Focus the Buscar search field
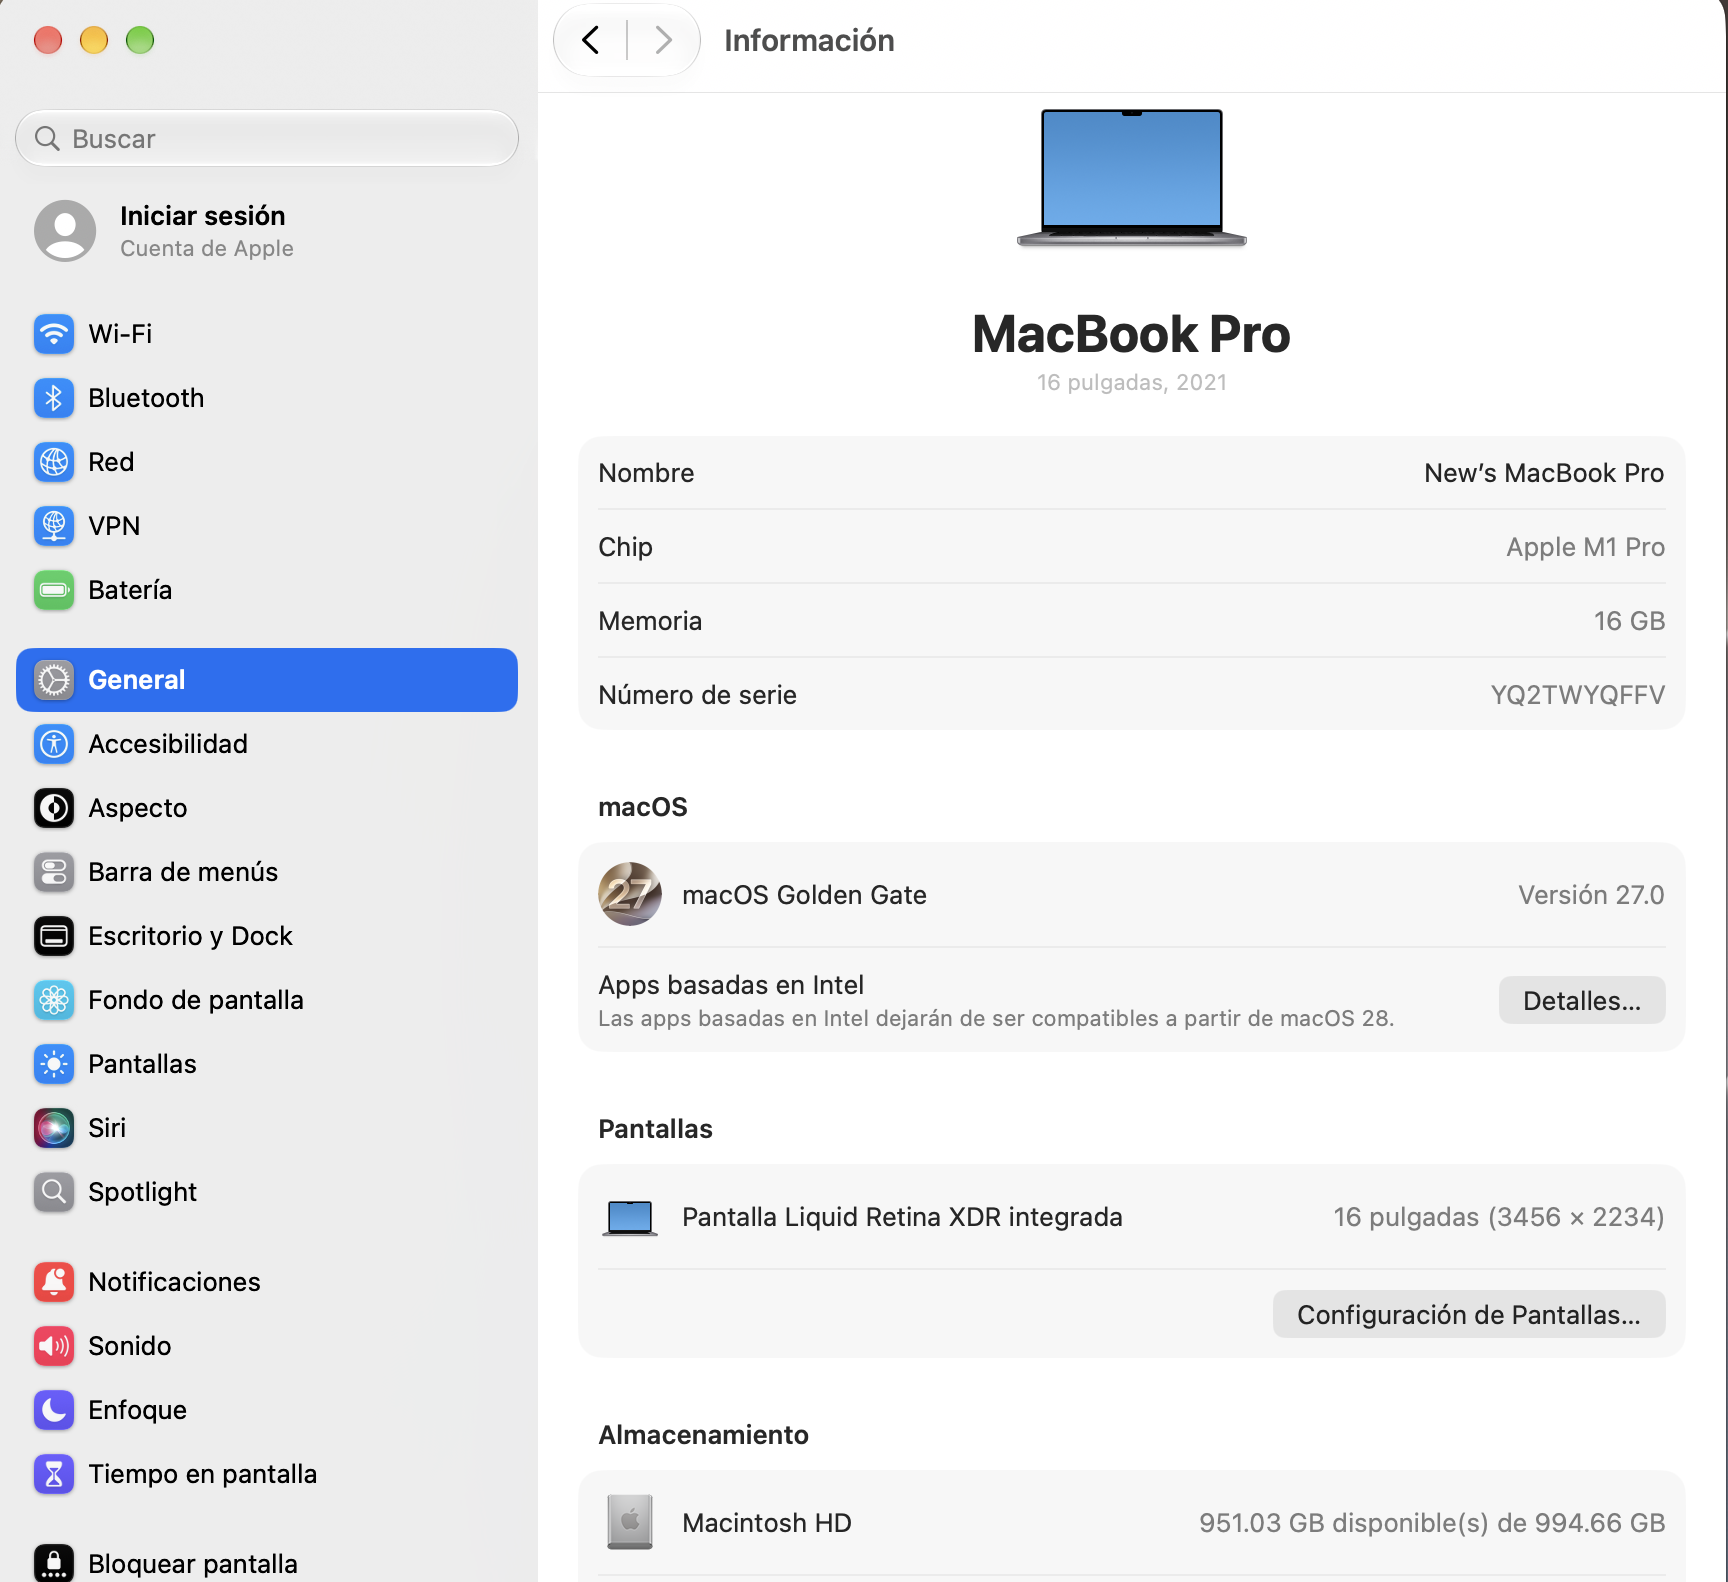The width and height of the screenshot is (1728, 1582). (267, 138)
